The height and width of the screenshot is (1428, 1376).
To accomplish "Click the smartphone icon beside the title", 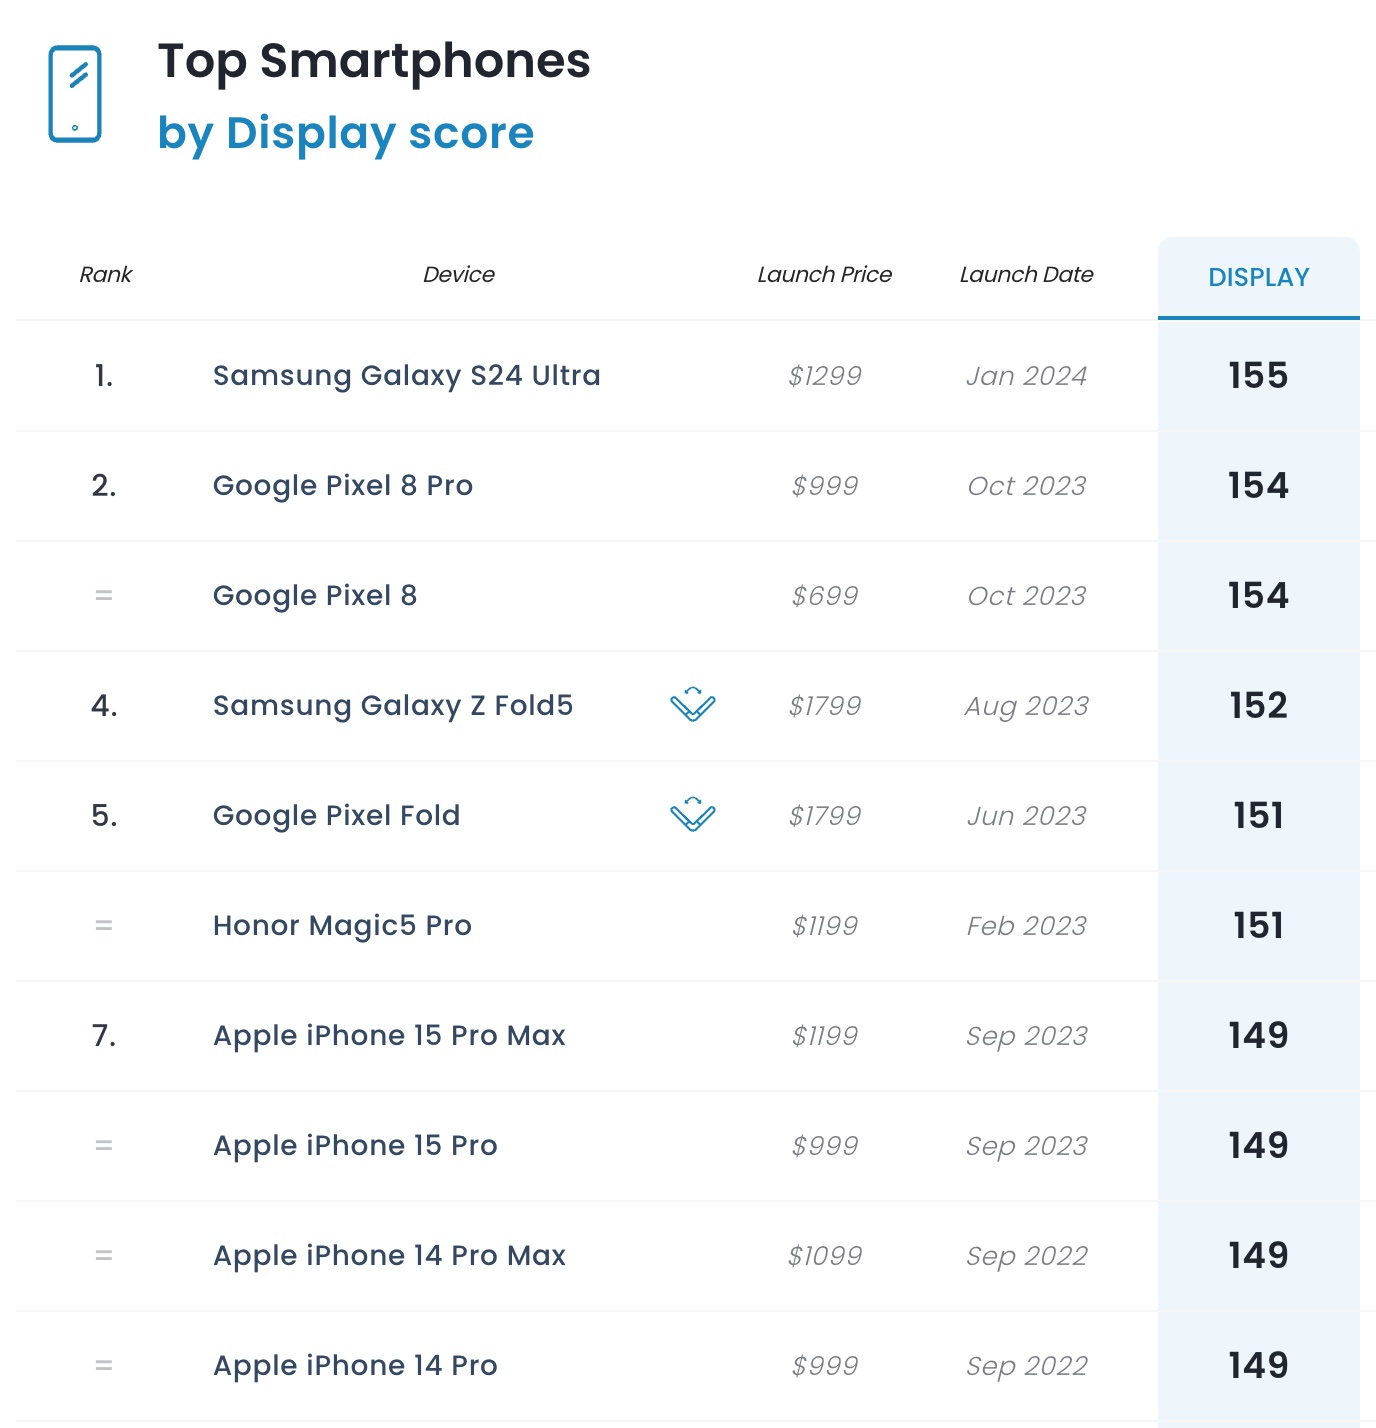I will click(75, 94).
